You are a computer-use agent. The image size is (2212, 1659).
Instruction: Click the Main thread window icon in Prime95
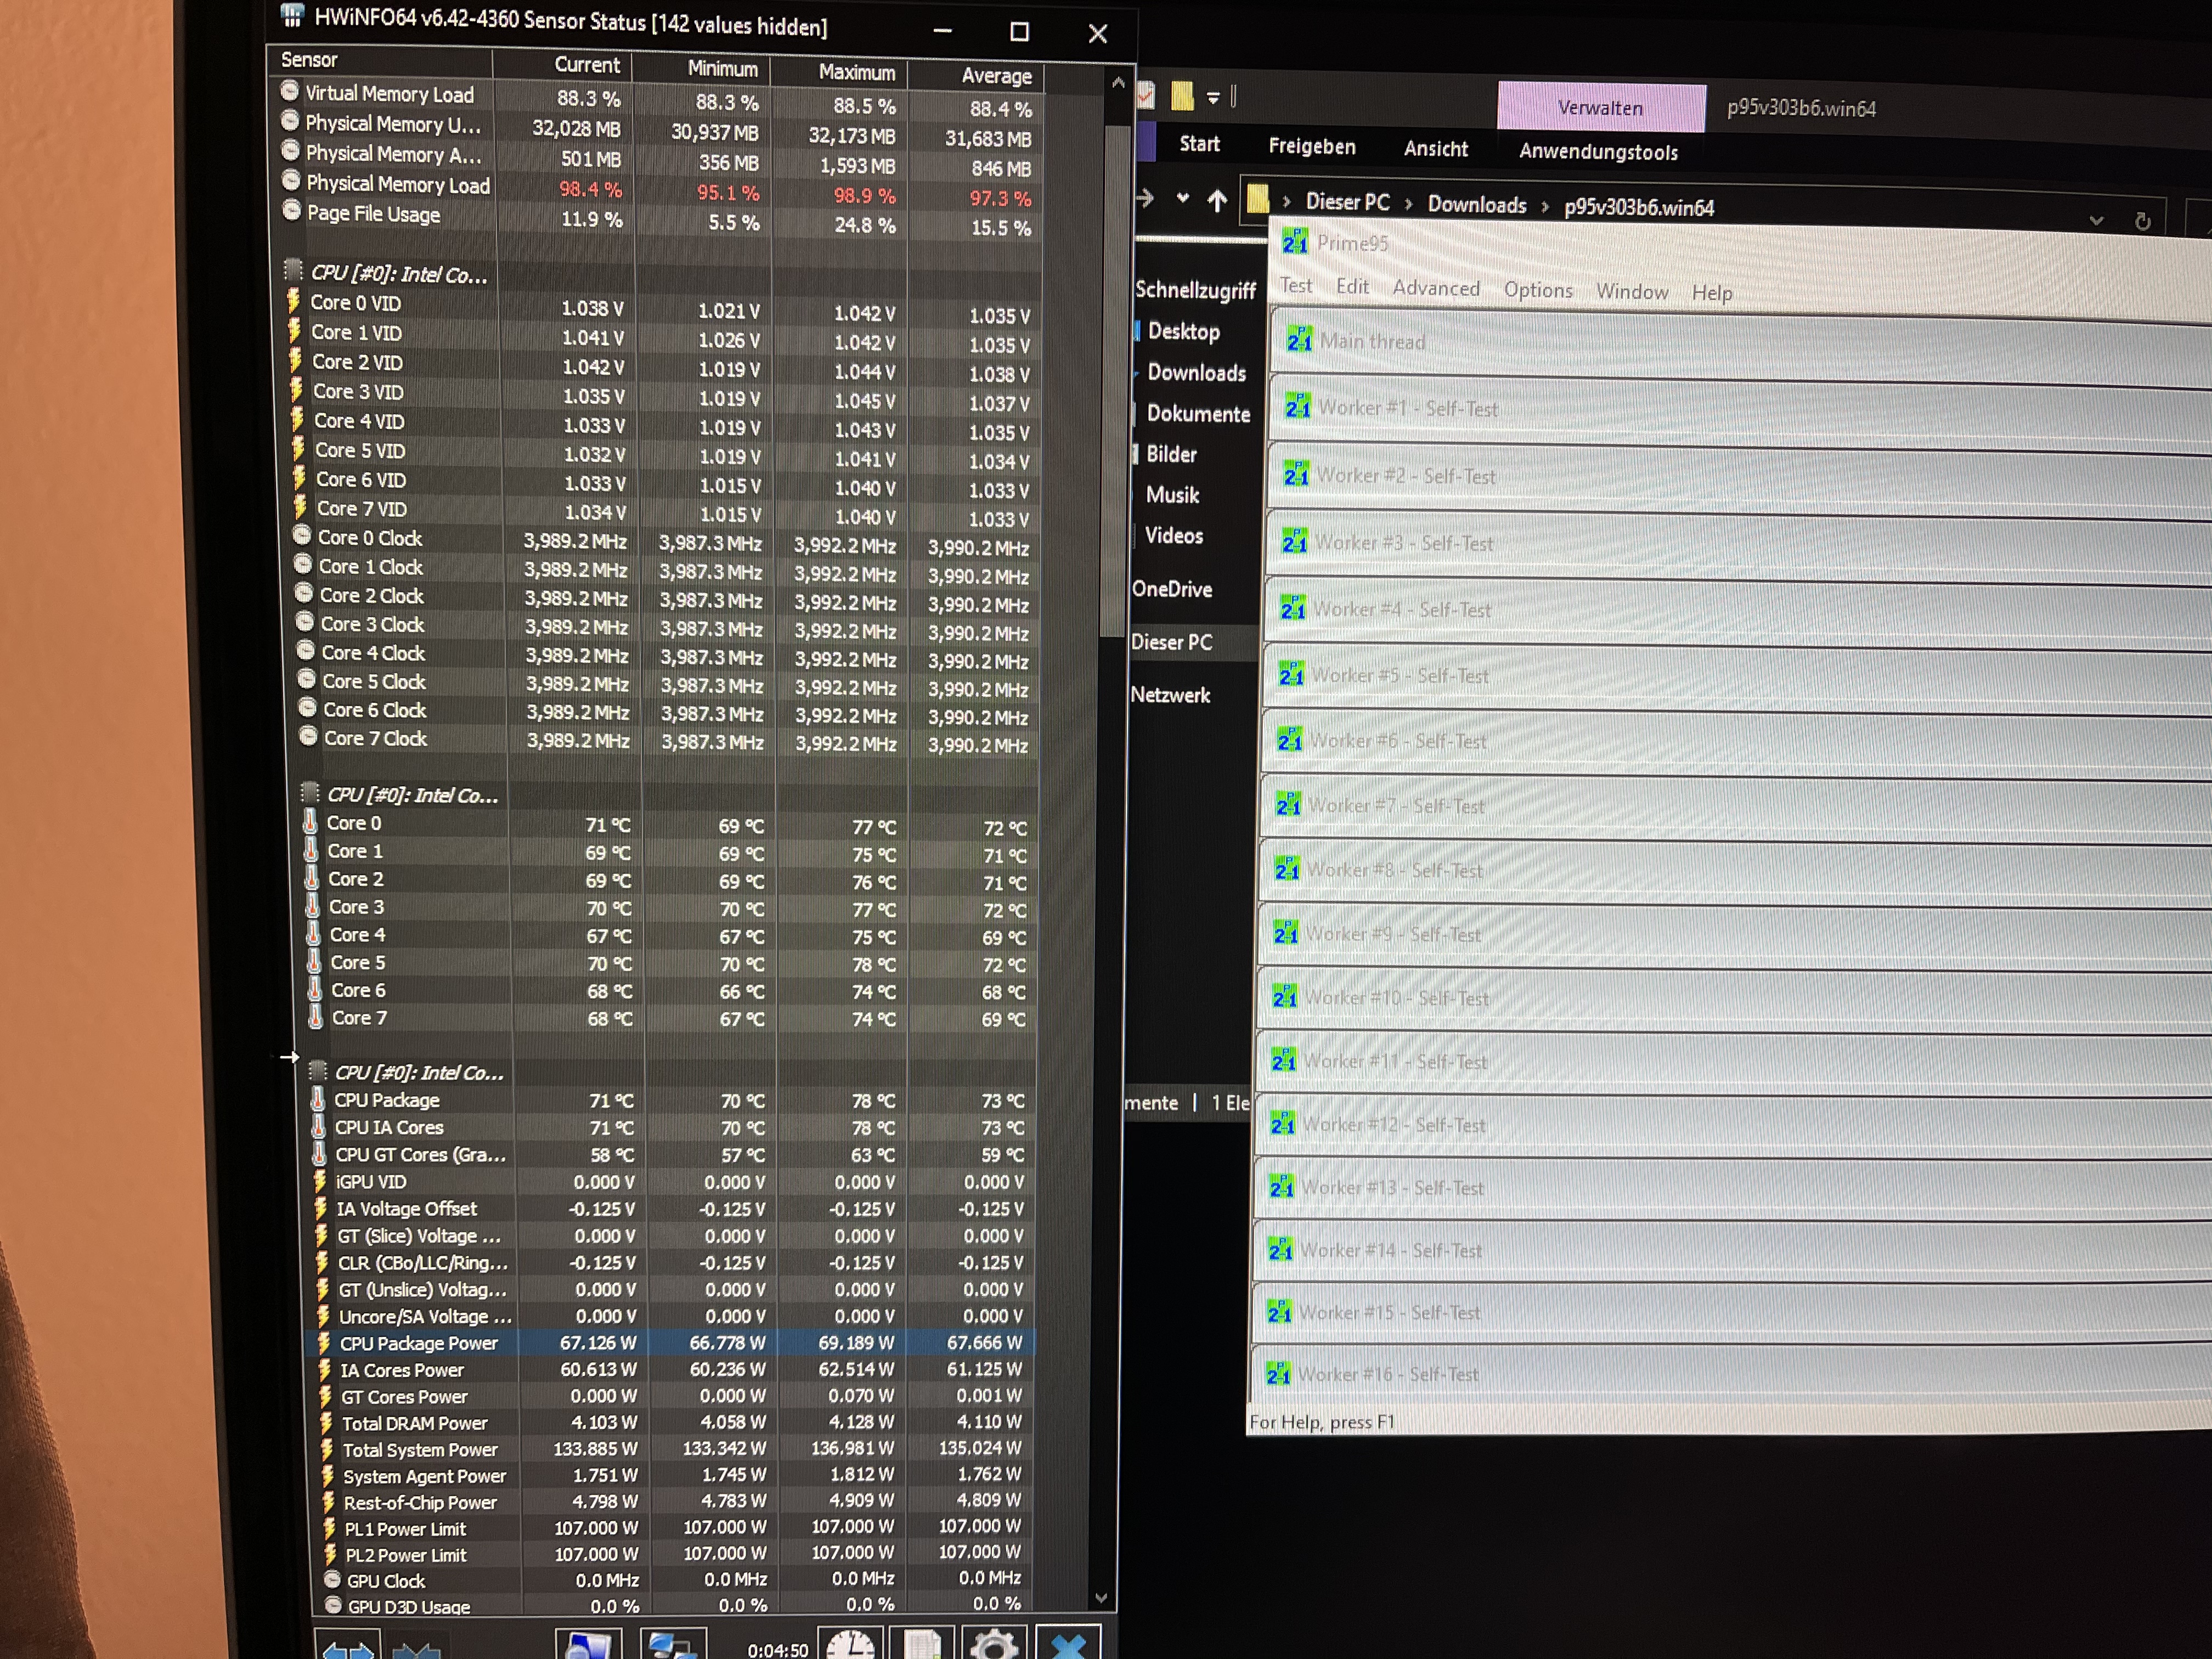click(1299, 339)
